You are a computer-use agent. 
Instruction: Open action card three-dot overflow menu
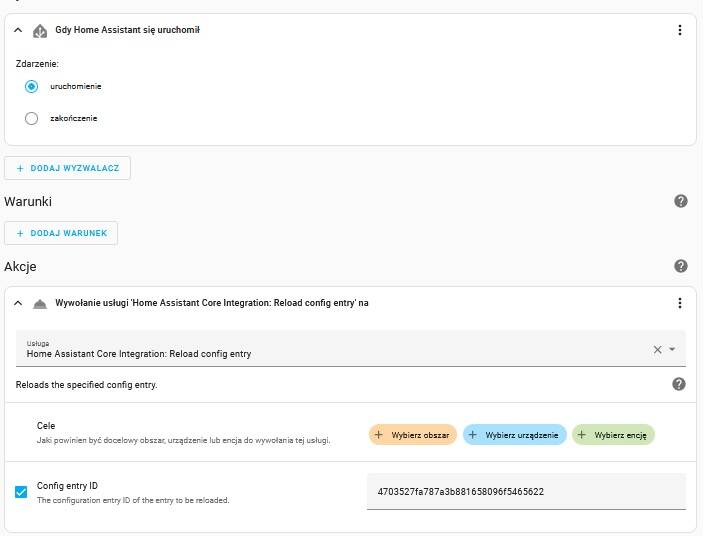pos(679,303)
